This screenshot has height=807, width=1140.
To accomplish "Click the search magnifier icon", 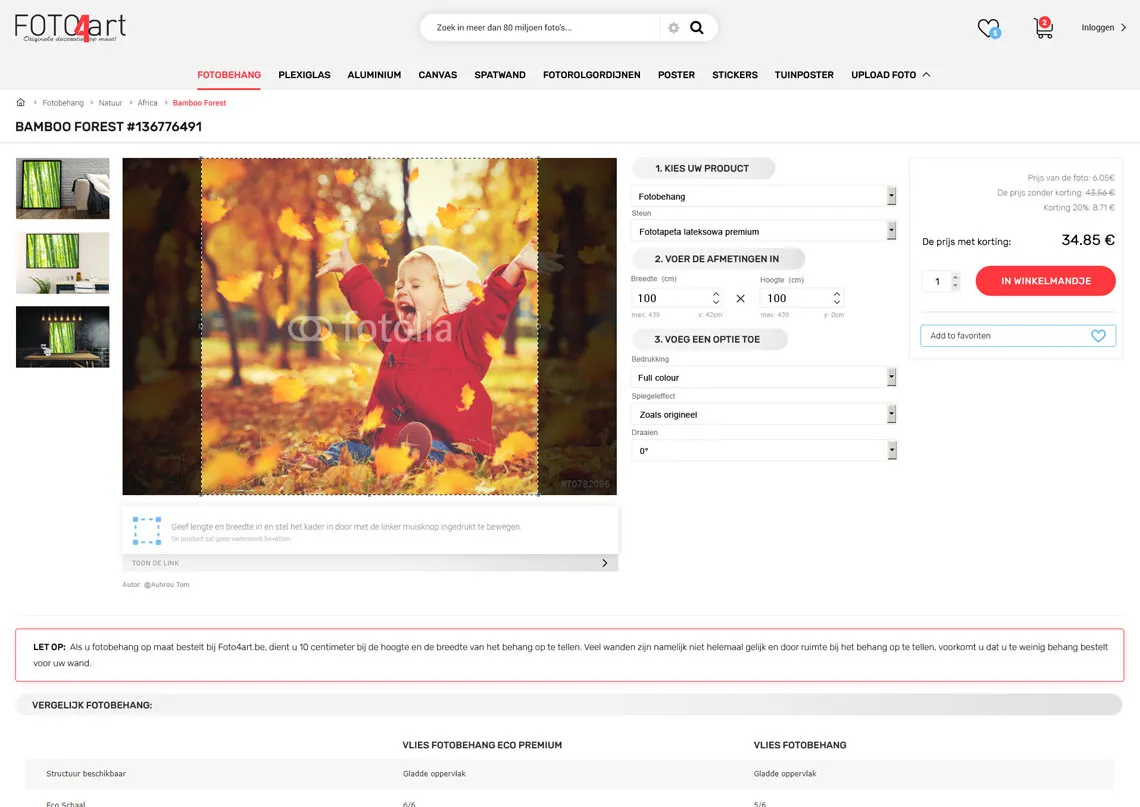I will [x=697, y=28].
